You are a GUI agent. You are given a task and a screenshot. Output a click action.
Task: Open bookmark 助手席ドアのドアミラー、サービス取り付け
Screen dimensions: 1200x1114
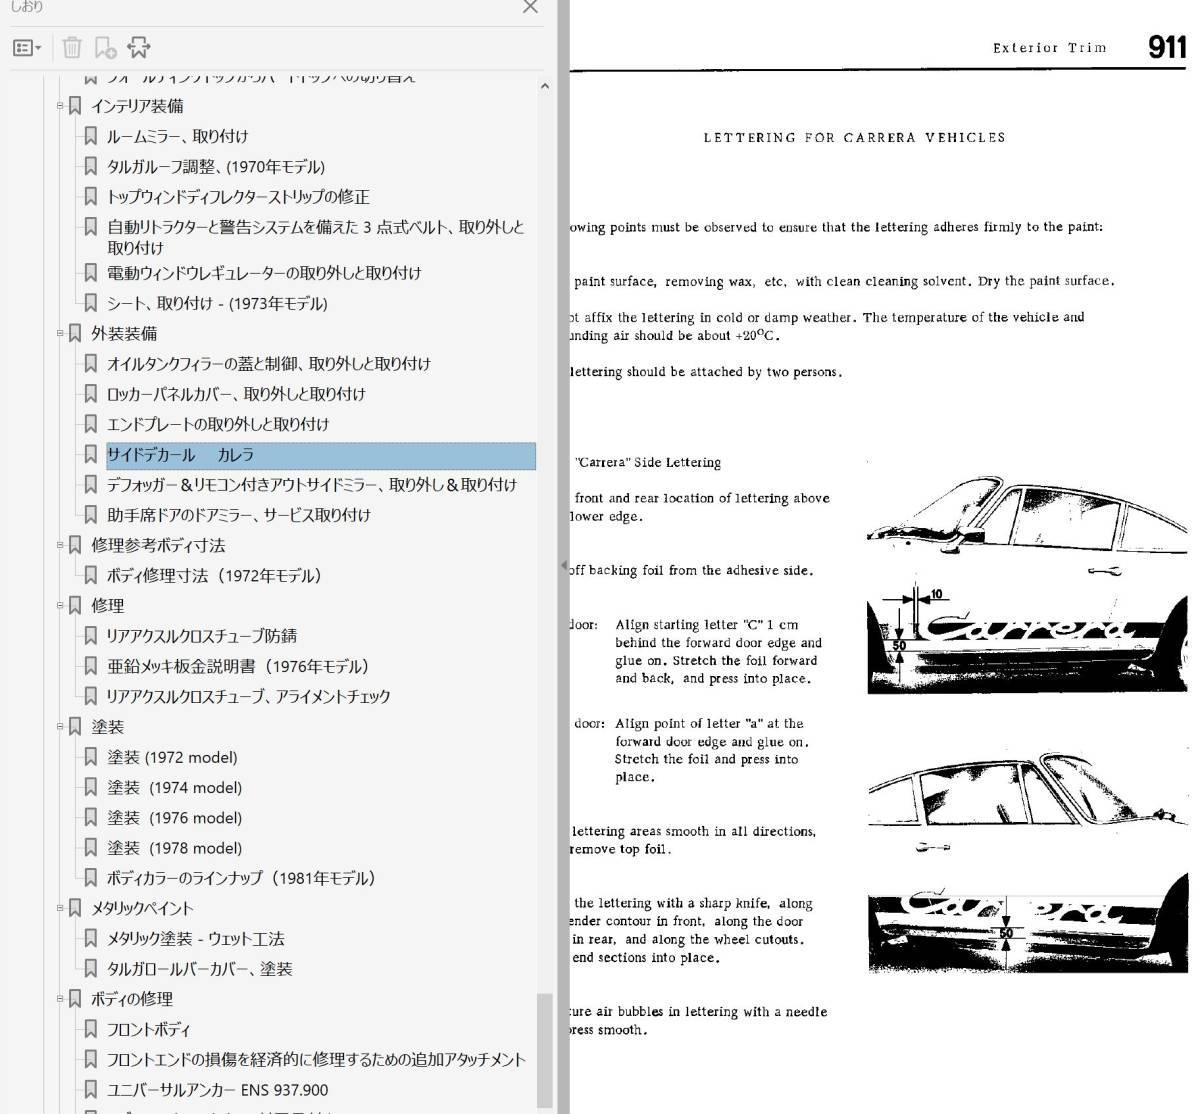point(239,515)
